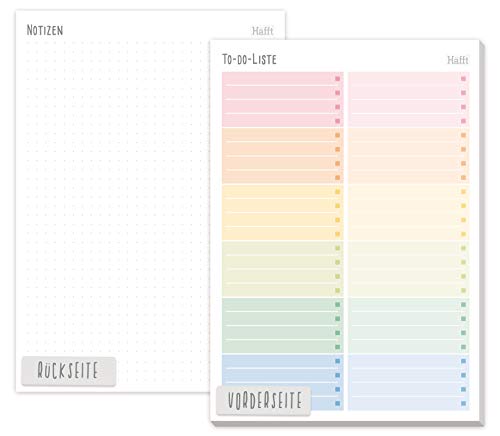The image size is (500, 436).
Task: Check the first pink checkbox in left column
Action: point(338,79)
